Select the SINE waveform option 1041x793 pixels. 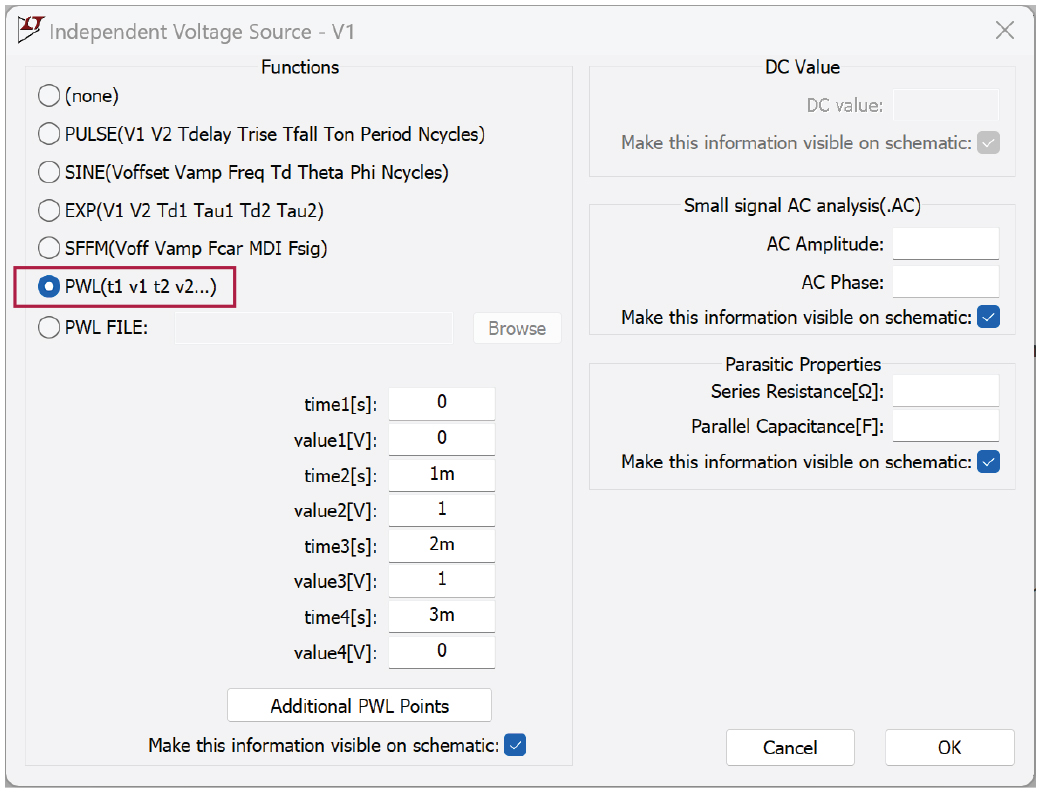tap(49, 172)
